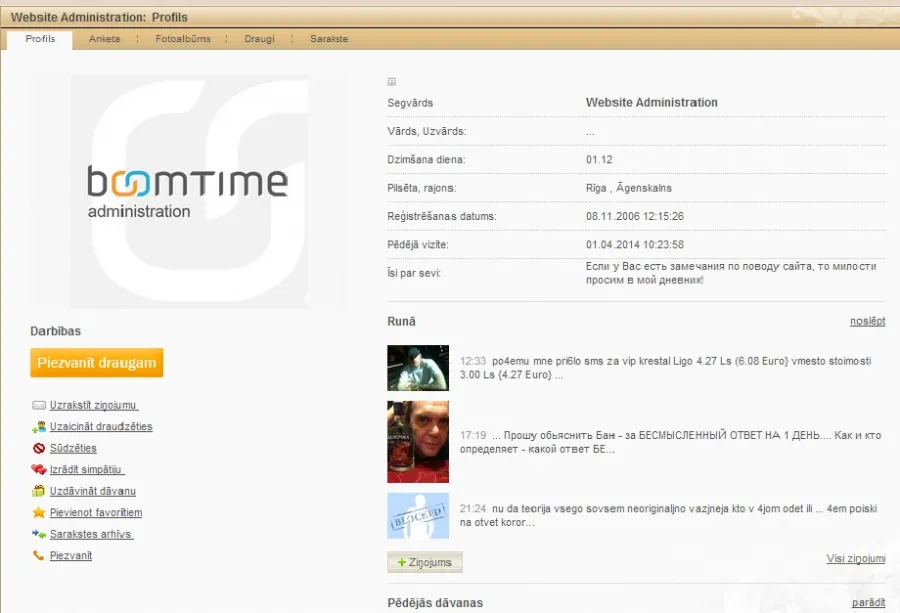Open the Uzrakstīt ziņojumu link
Image resolution: width=900 pixels, height=613 pixels.
click(94, 405)
